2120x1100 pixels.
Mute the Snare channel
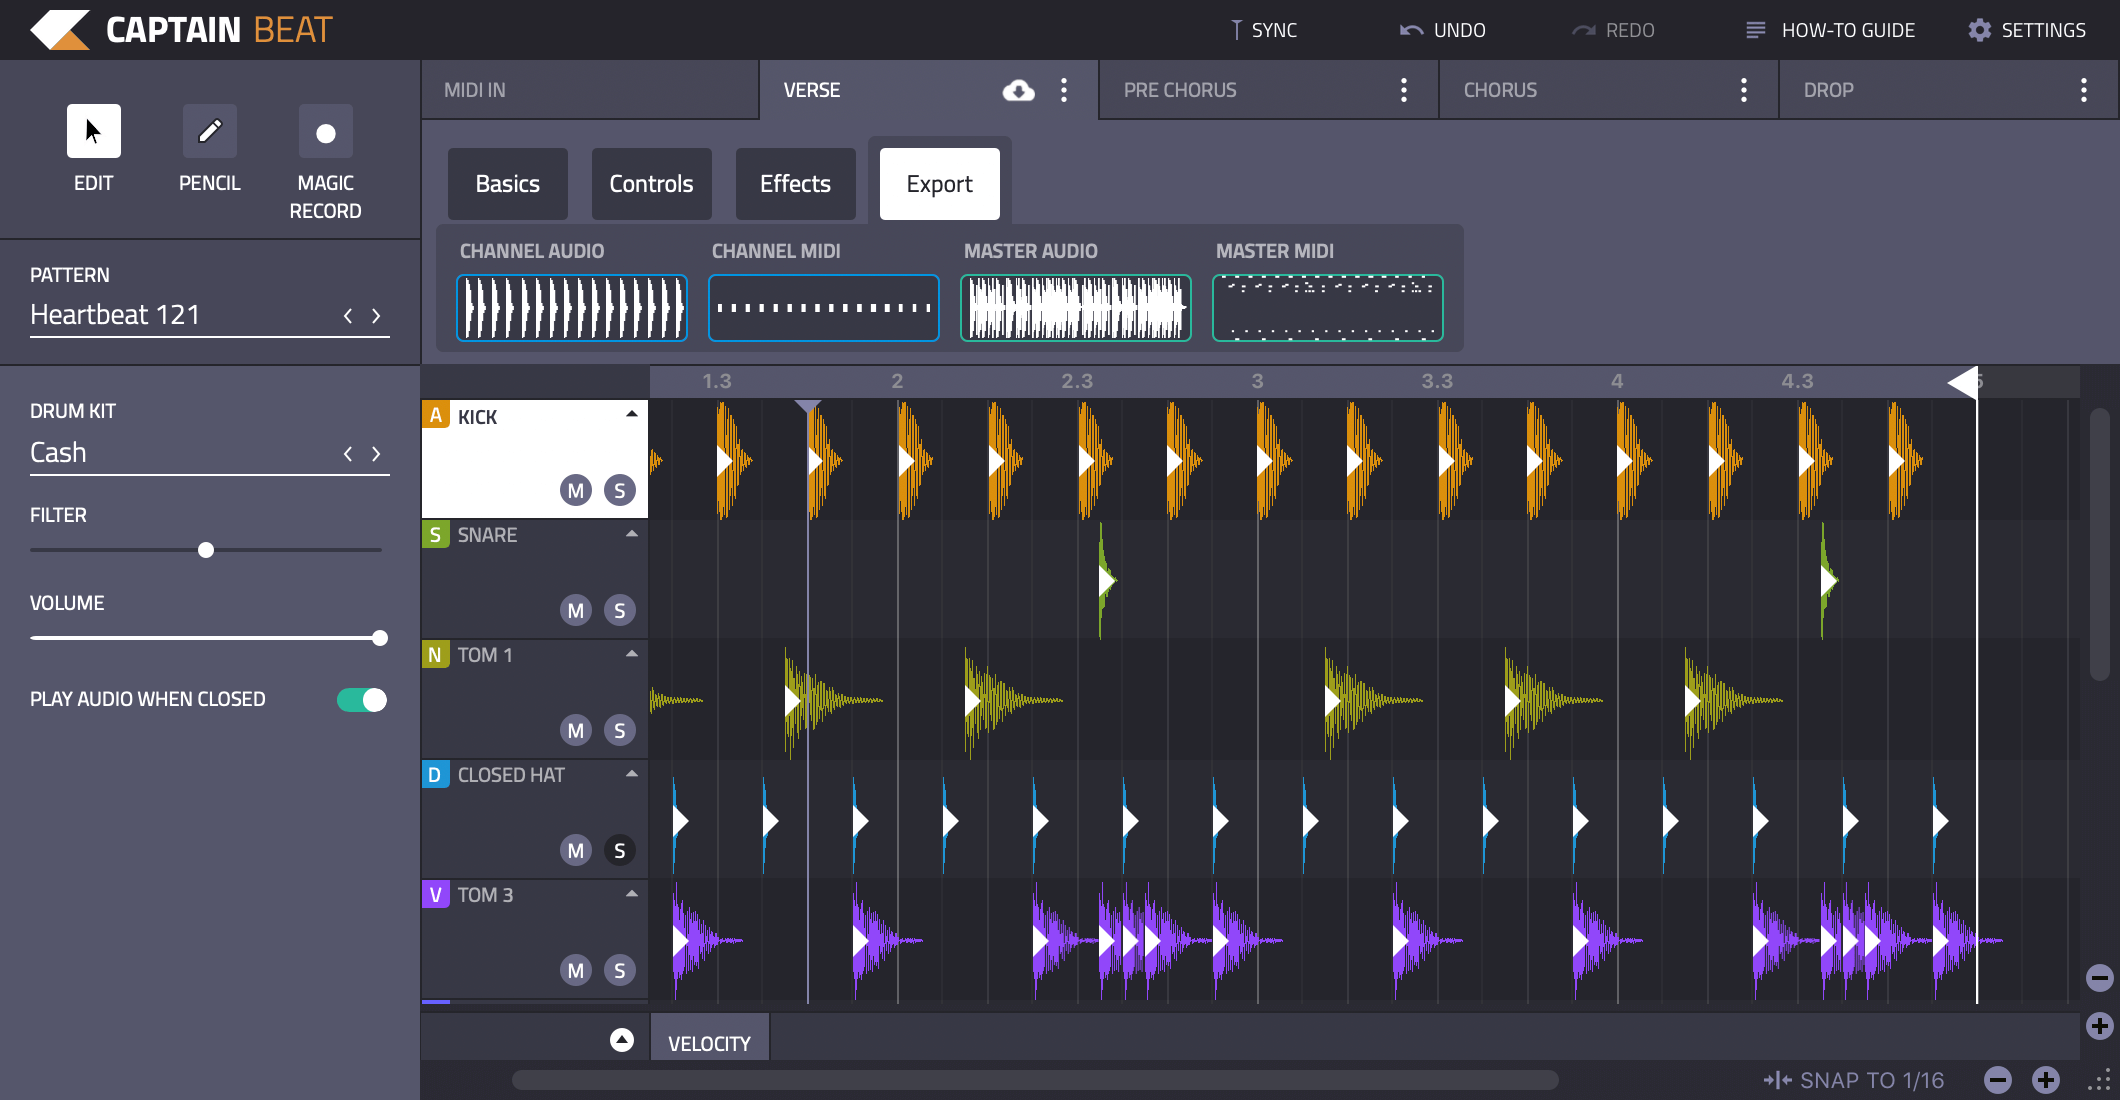click(576, 610)
